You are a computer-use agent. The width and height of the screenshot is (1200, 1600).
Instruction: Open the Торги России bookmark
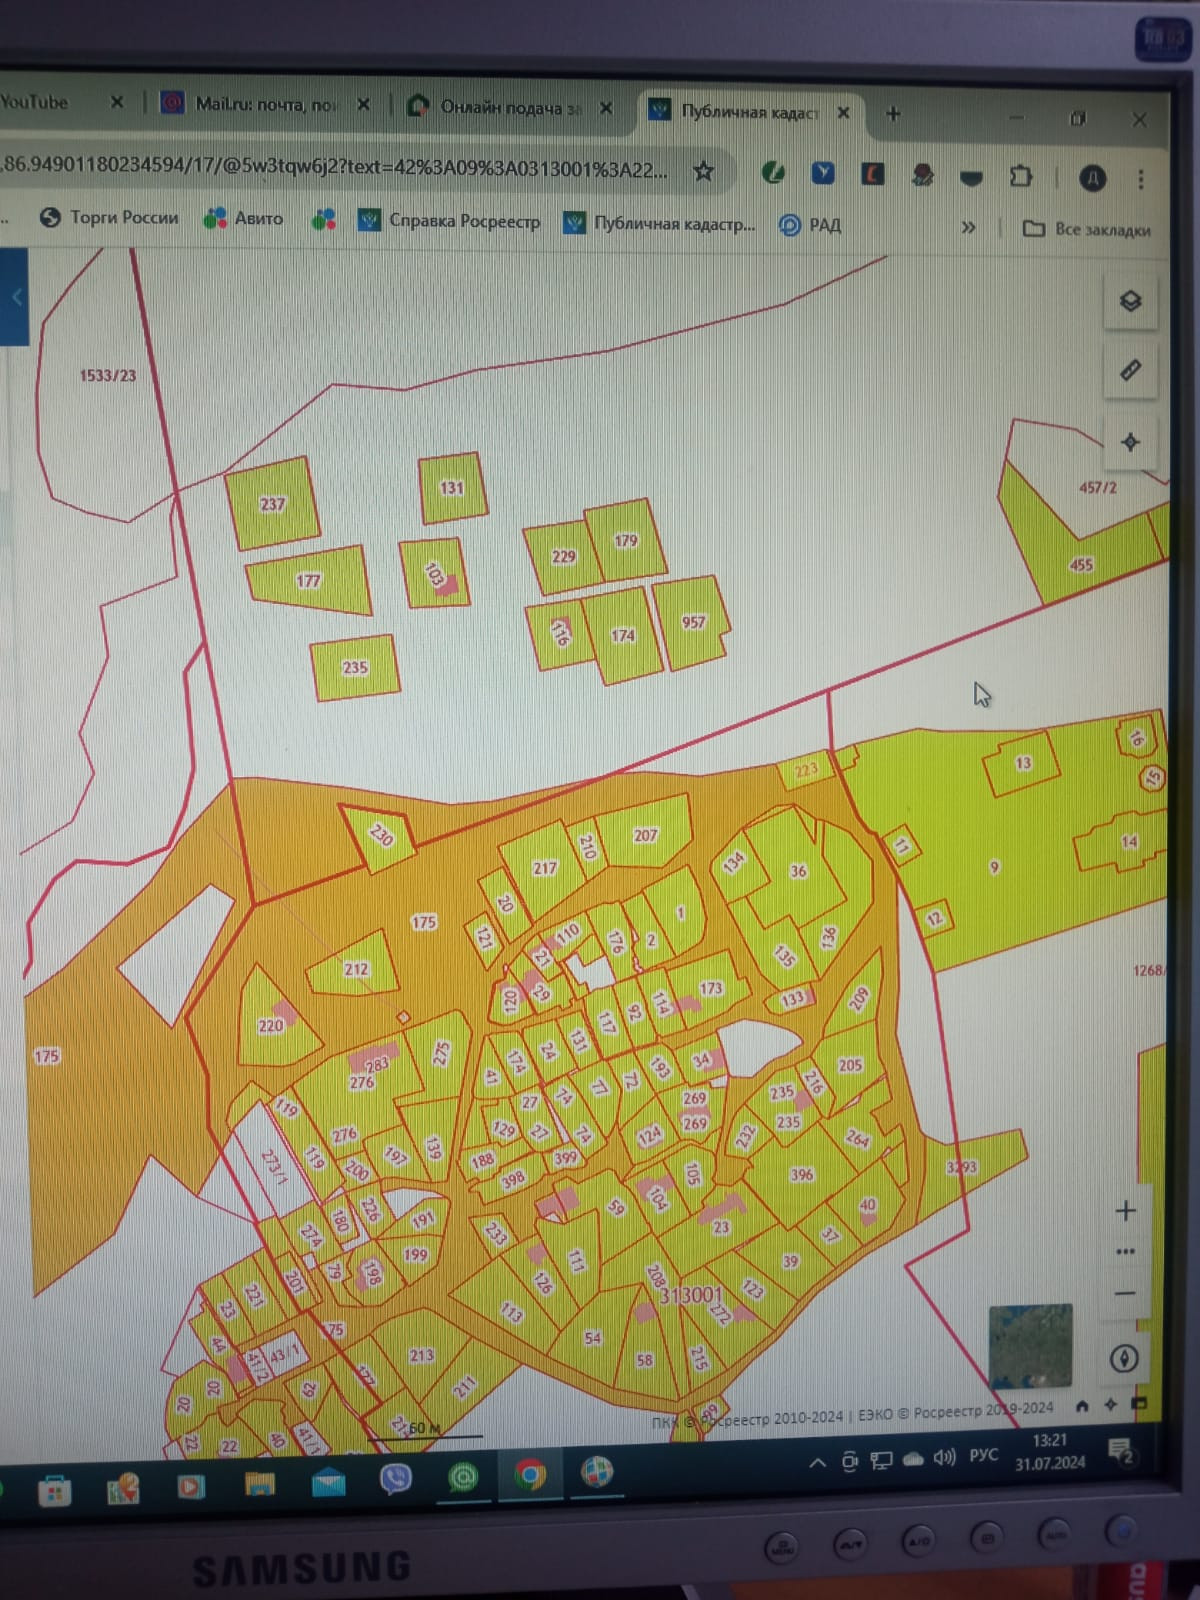pyautogui.click(x=109, y=217)
